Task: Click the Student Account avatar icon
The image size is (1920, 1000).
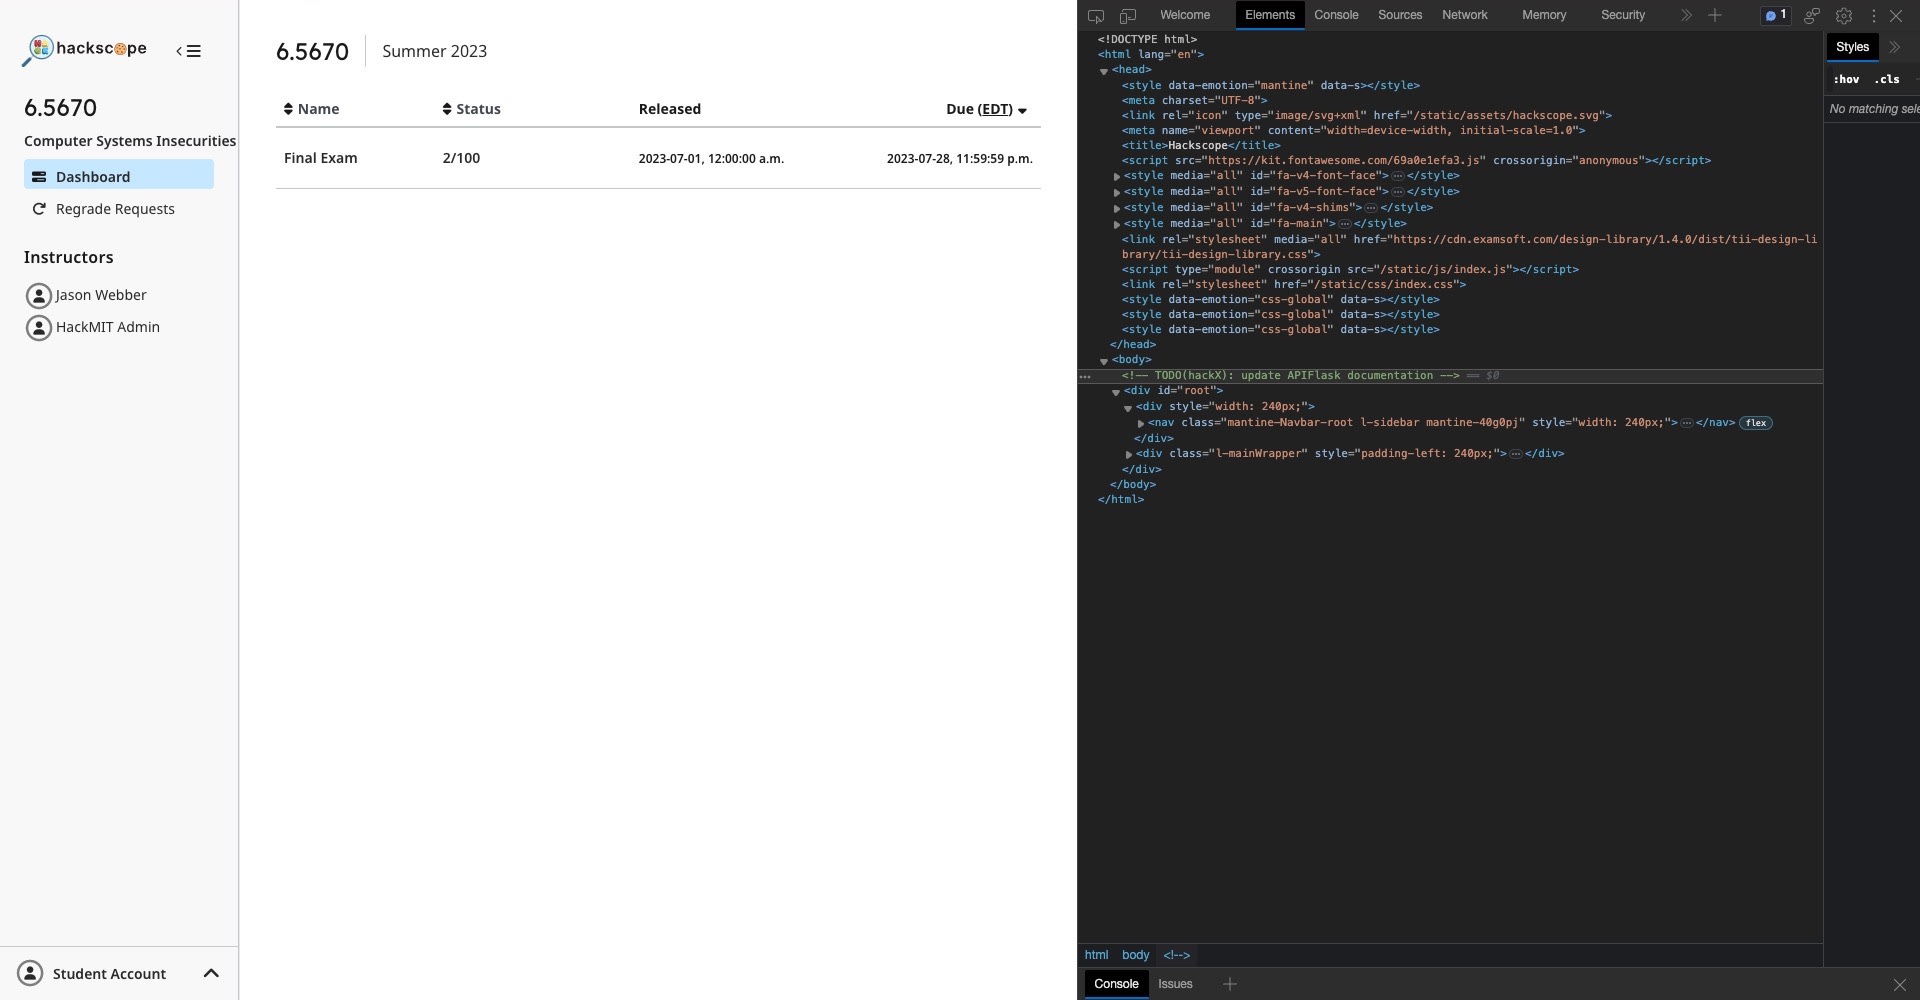Action: (x=30, y=973)
